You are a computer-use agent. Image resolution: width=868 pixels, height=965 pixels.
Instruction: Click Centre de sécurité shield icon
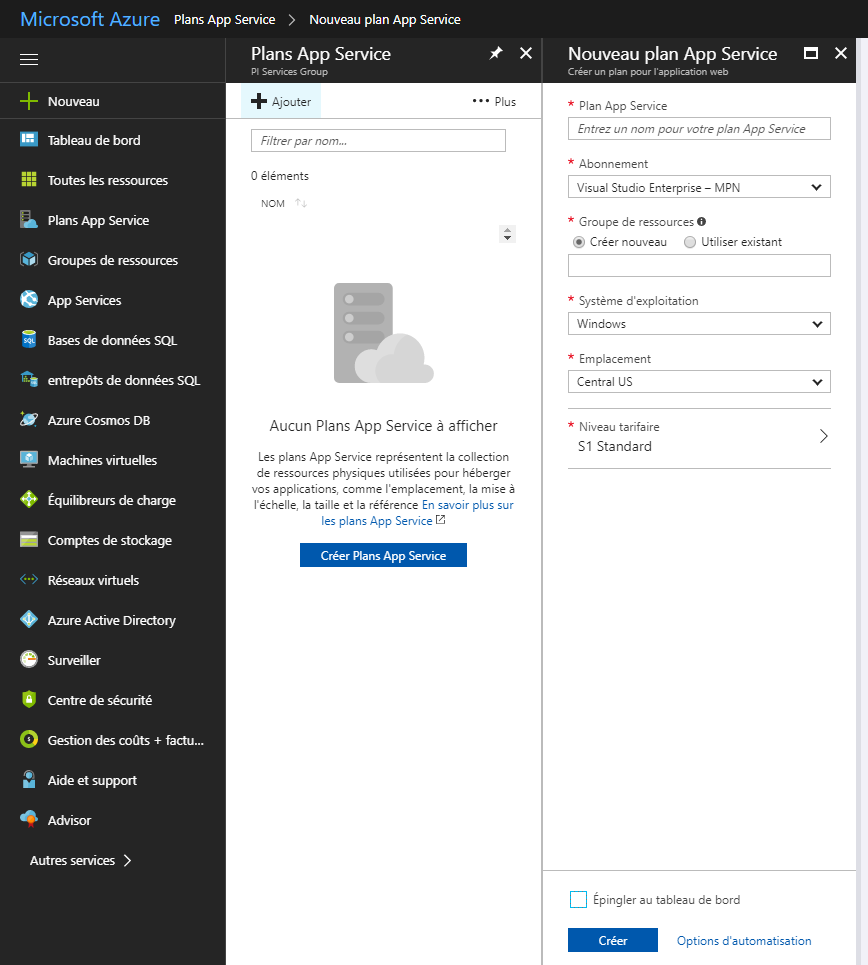(x=29, y=700)
